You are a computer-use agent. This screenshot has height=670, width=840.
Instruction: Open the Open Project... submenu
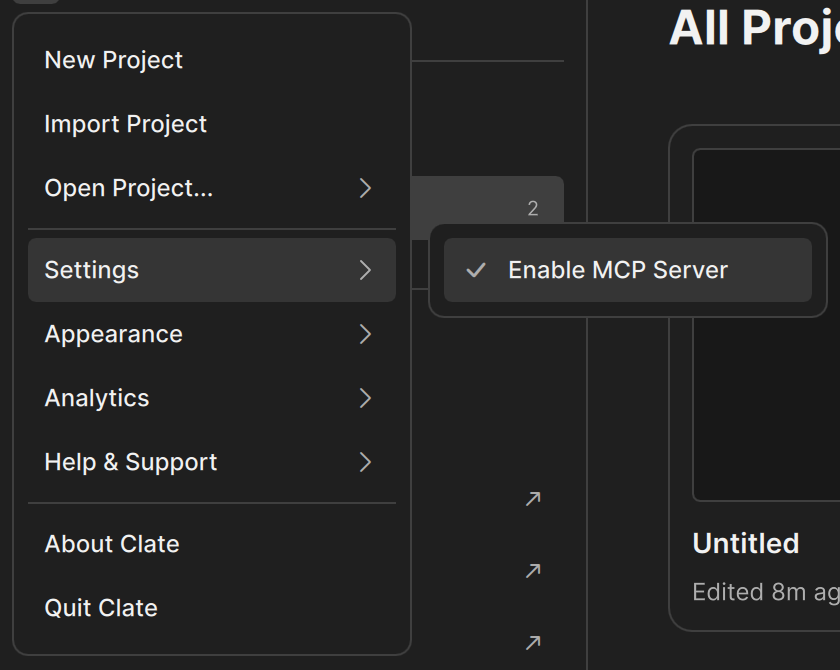click(x=212, y=188)
